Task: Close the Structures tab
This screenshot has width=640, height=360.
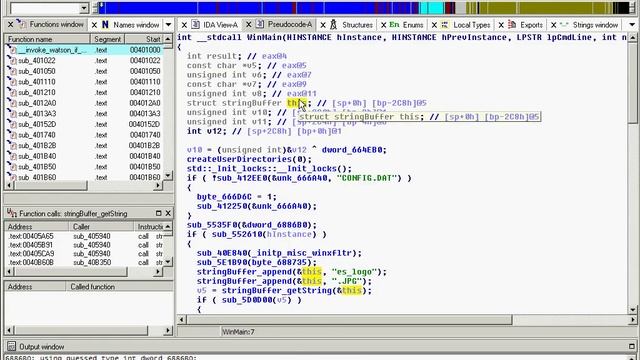Action: [x=323, y=25]
